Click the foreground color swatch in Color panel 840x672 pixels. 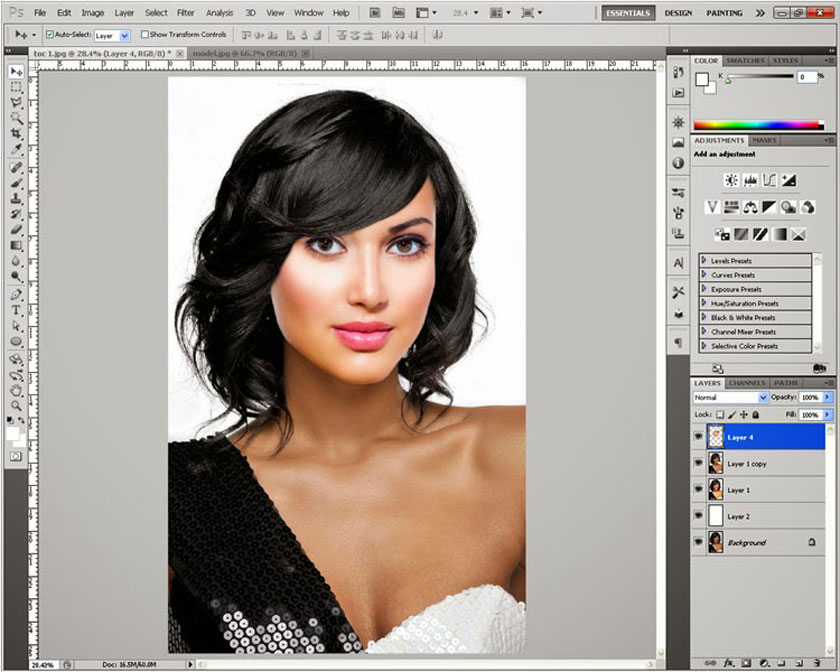(x=702, y=79)
